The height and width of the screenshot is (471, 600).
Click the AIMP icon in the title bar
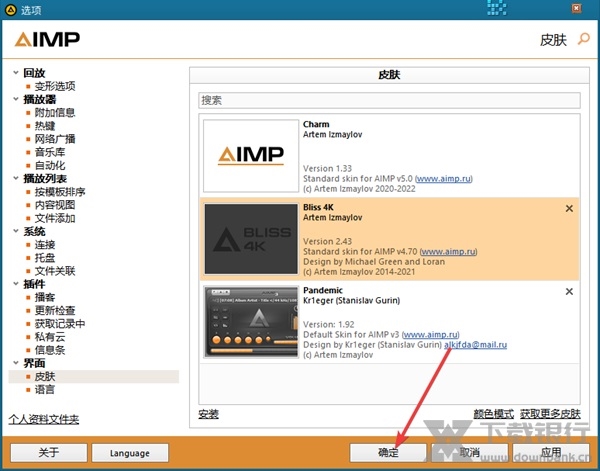[x=10, y=10]
